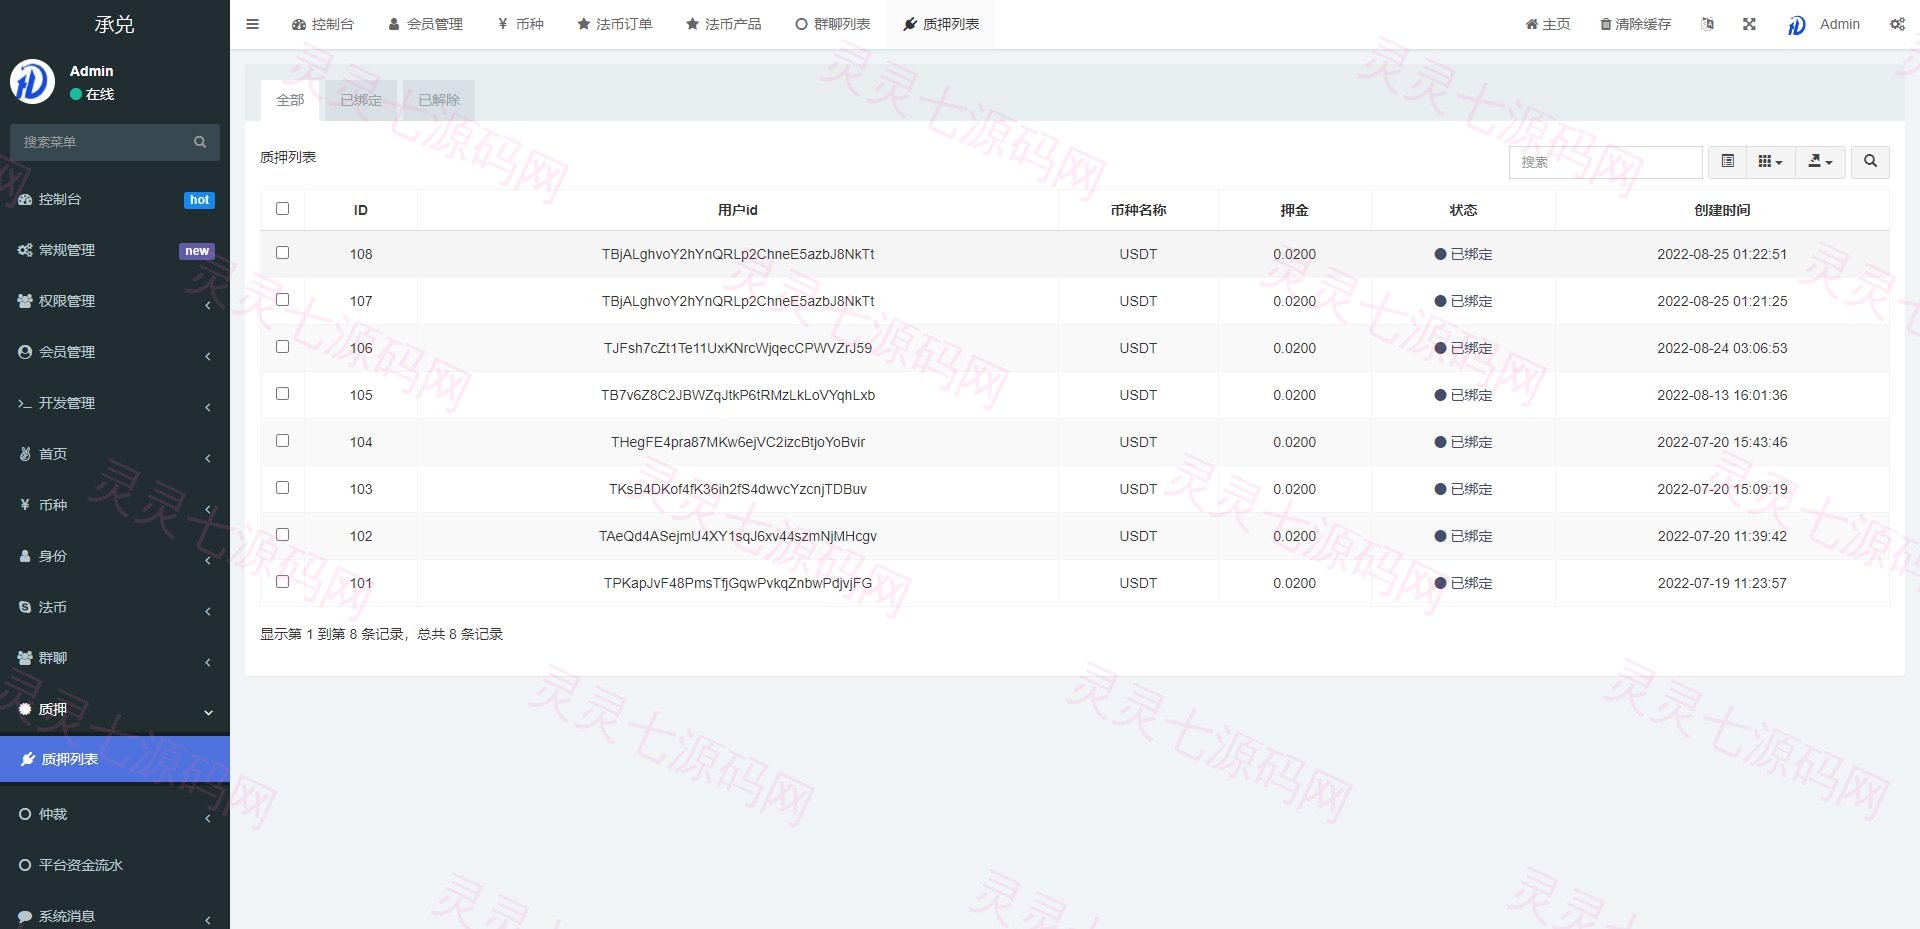Click the Admin avatar logo in the top bar
1920x929 pixels.
(1797, 25)
